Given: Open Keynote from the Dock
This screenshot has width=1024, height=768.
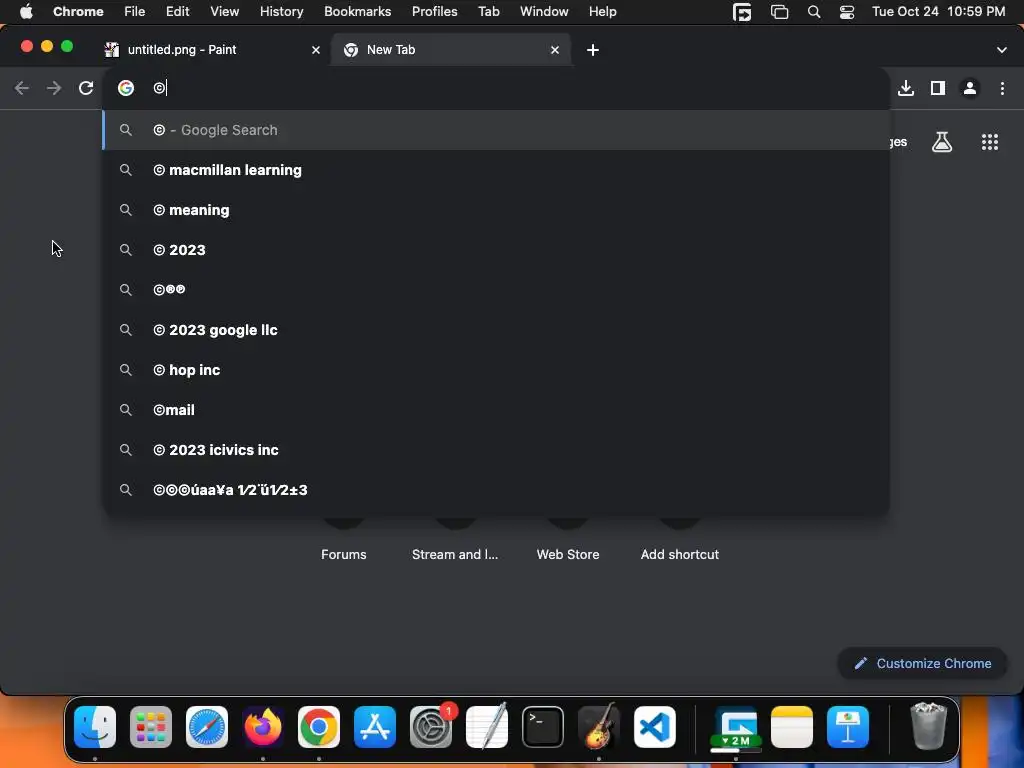Looking at the screenshot, I should [848, 727].
